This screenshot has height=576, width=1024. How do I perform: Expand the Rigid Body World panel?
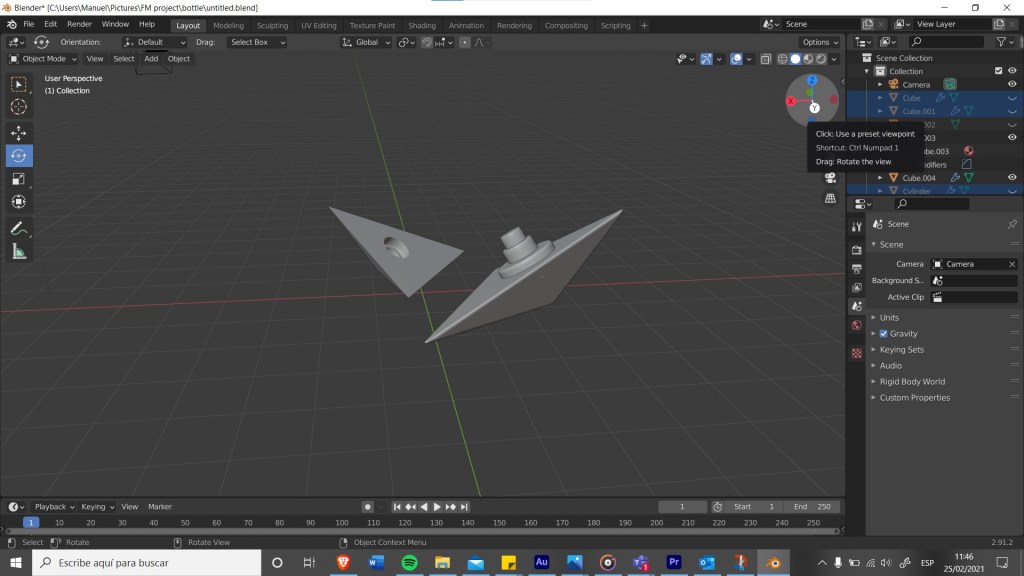(x=912, y=382)
